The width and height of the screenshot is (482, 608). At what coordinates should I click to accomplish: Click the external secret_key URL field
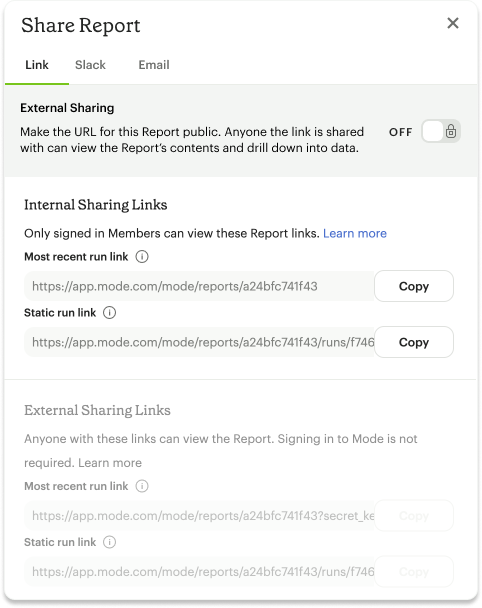point(199,516)
